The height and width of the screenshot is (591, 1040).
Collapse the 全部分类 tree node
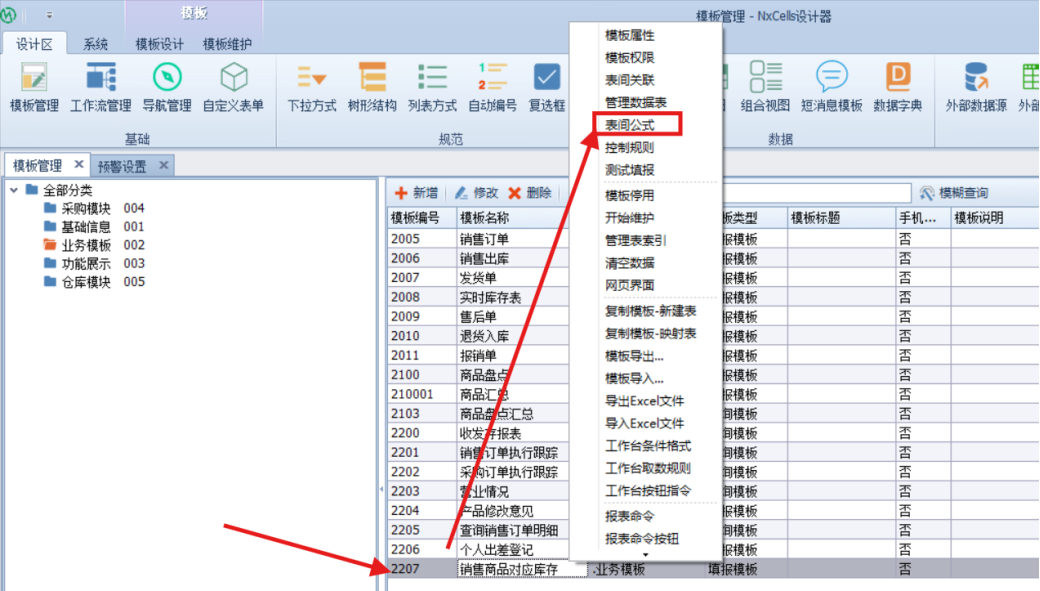(x=14, y=190)
